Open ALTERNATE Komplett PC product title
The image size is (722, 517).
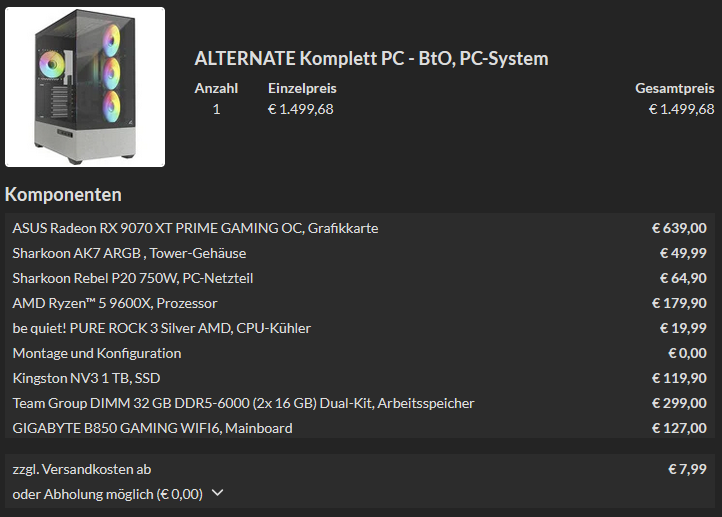371,58
